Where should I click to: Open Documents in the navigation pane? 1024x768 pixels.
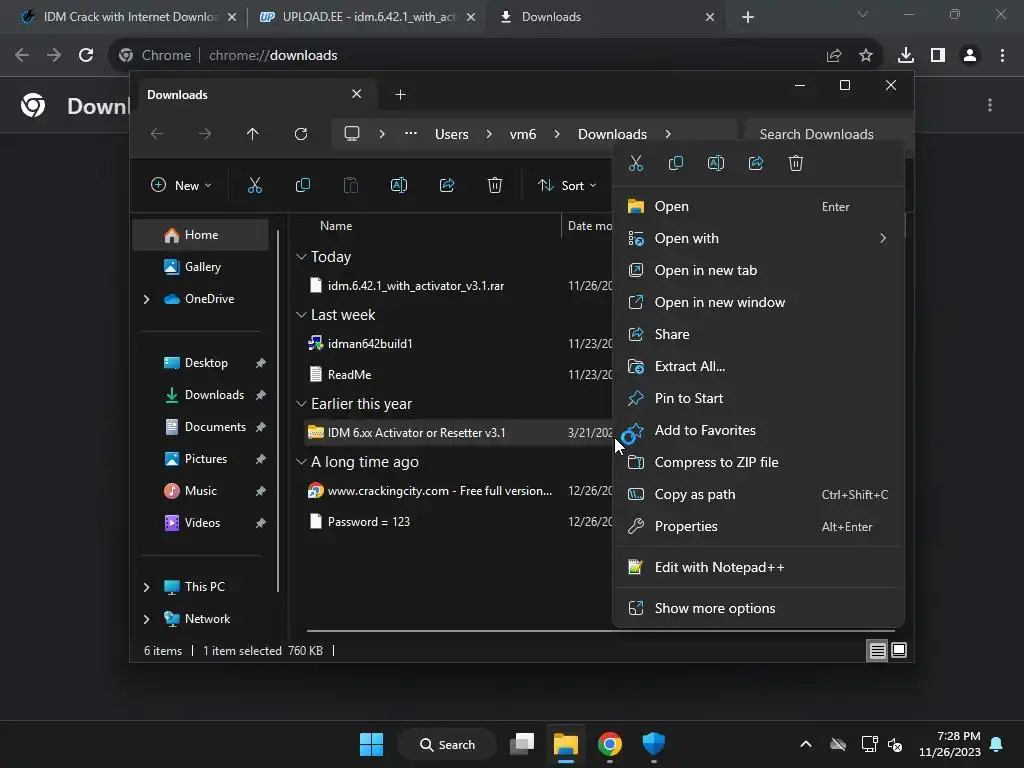coord(201,427)
